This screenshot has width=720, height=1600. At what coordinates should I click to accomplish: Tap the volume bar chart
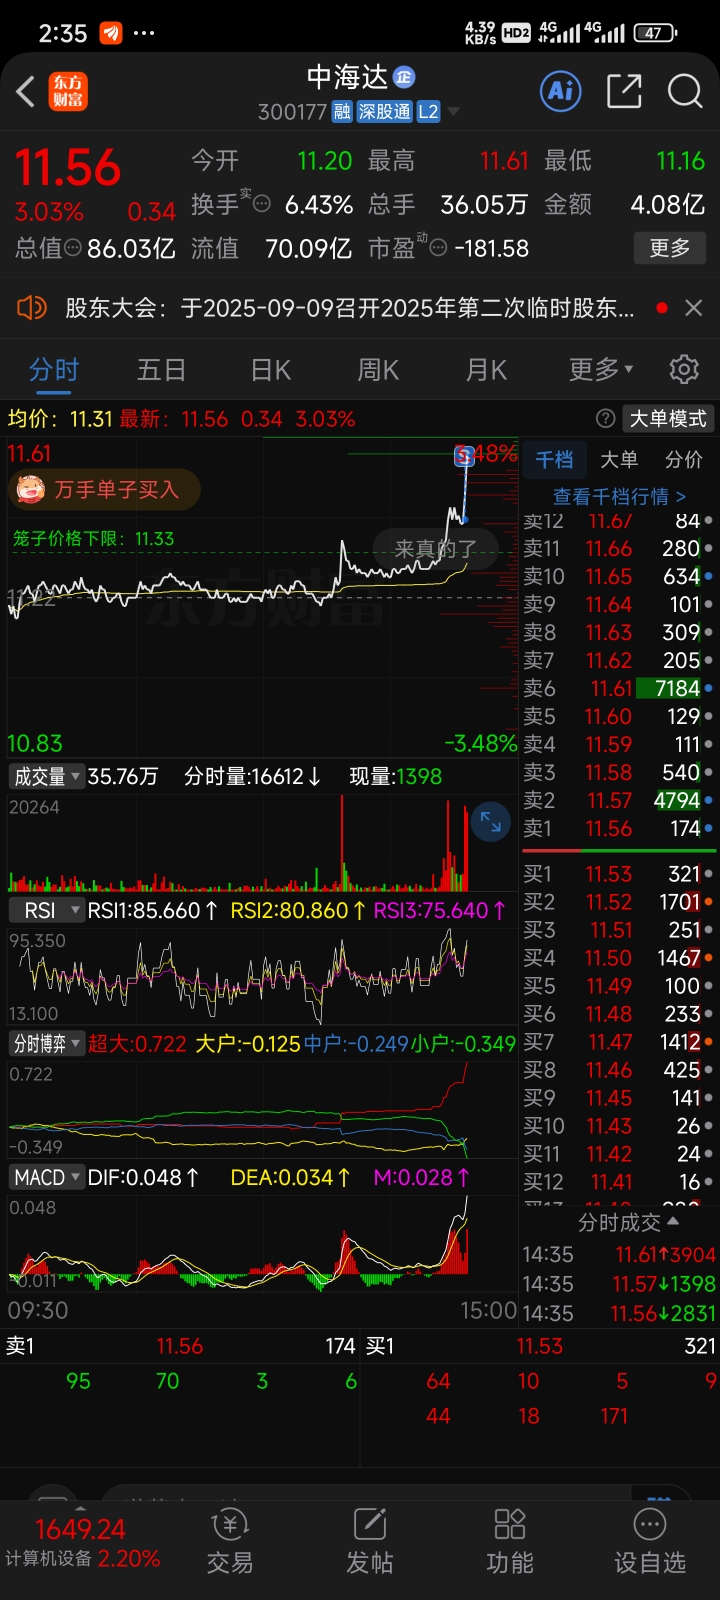pos(263,842)
